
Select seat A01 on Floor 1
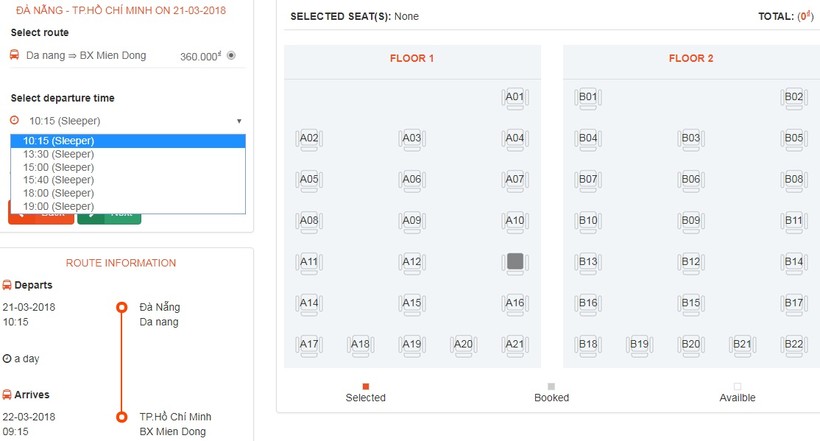[514, 98]
